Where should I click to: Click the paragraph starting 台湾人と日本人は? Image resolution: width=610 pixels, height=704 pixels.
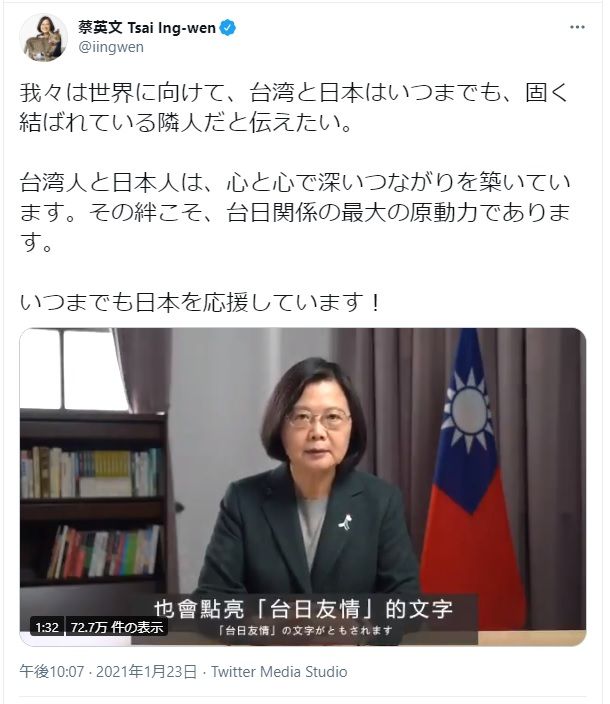pos(294,212)
